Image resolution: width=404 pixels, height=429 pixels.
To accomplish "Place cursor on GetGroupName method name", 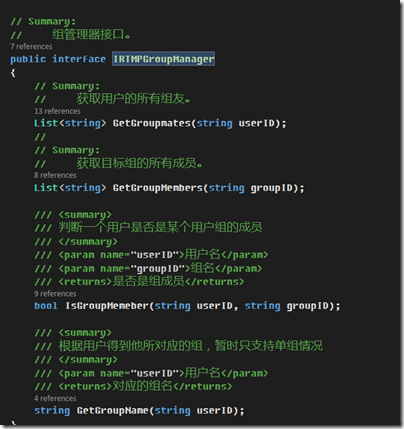I will tap(113, 410).
